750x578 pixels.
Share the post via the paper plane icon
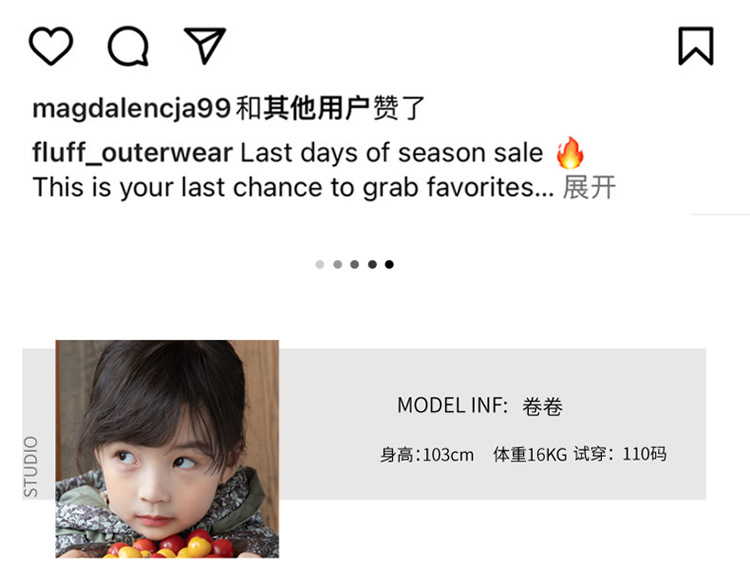pyautogui.click(x=205, y=45)
